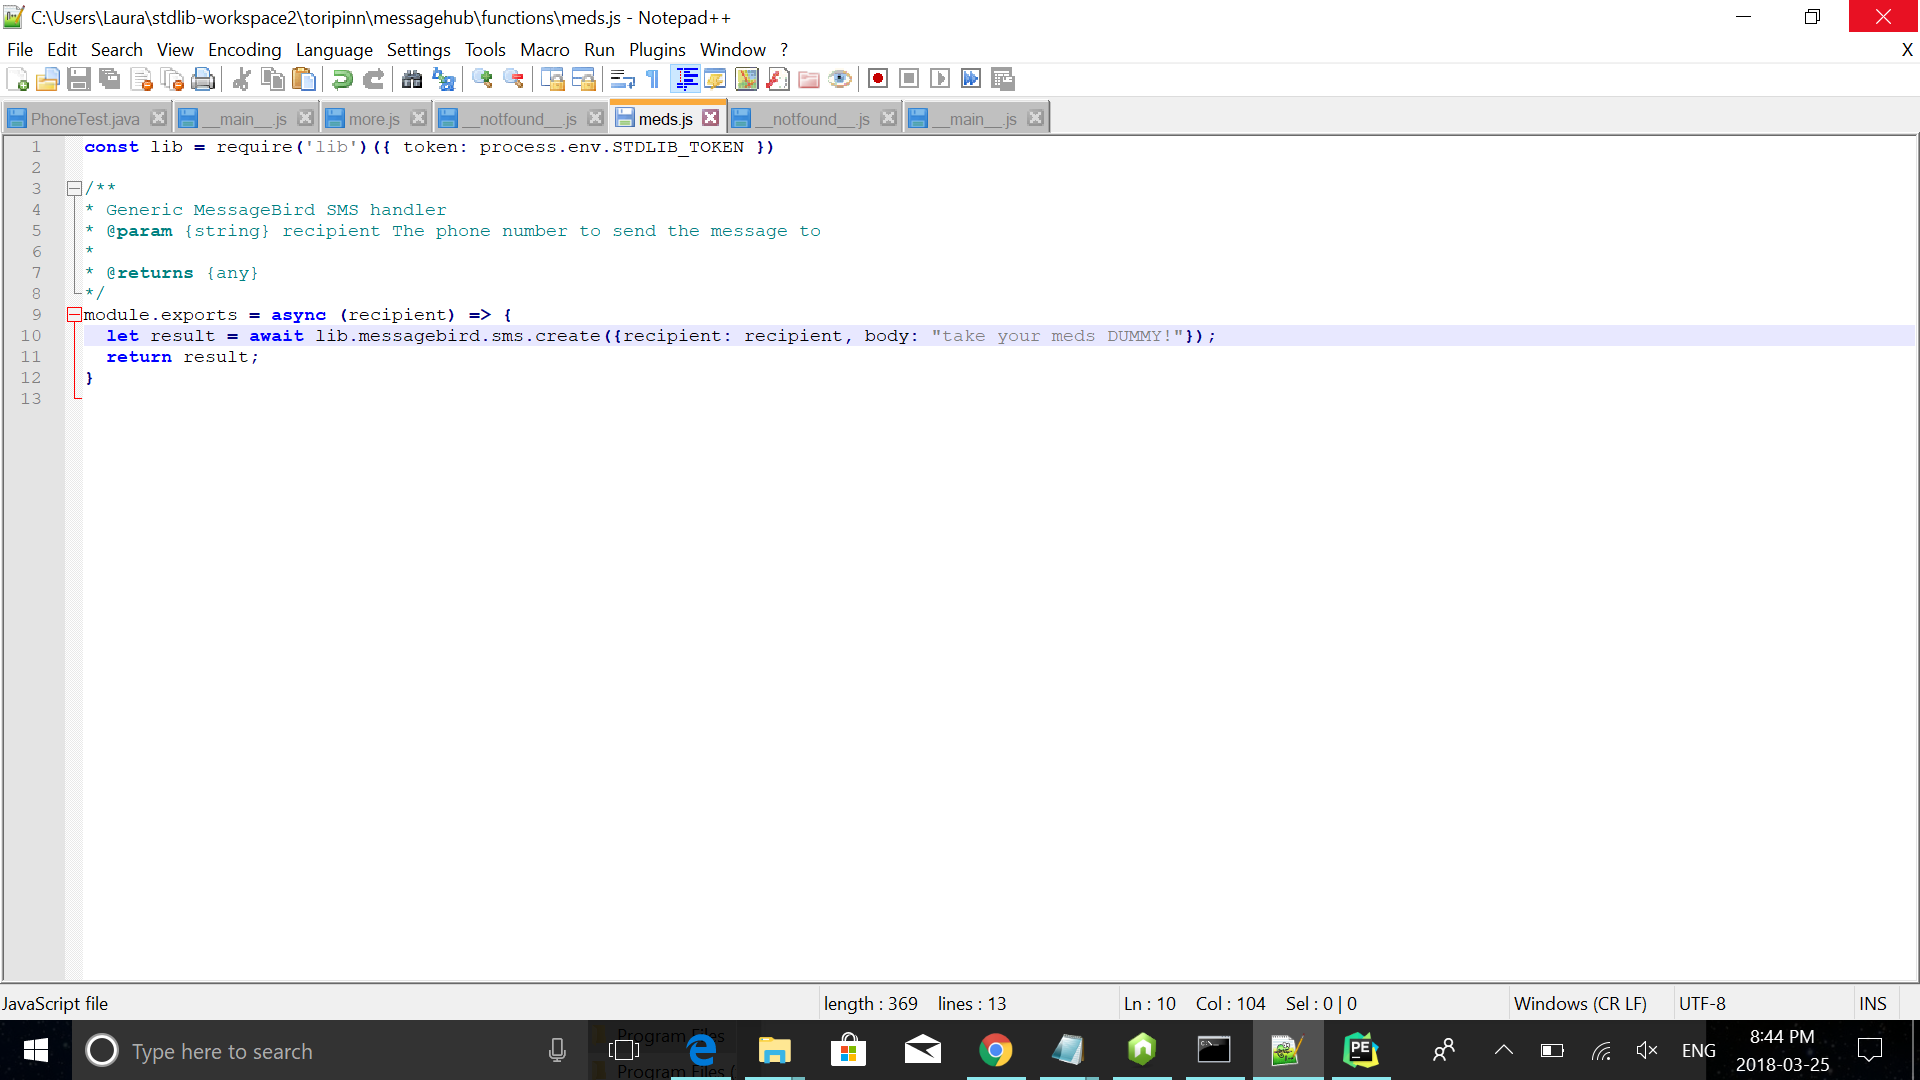Toggle the indent guide button
The height and width of the screenshot is (1080, 1920).
point(686,79)
